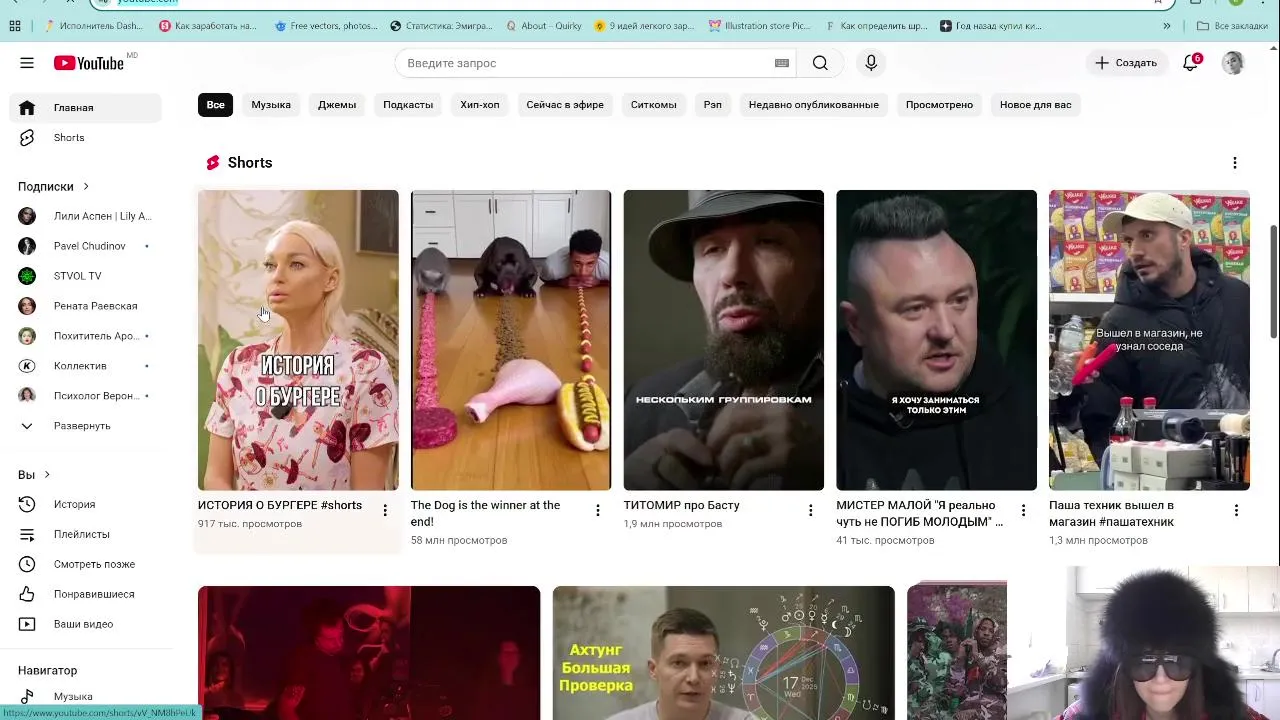This screenshot has height=720, width=1280.
Task: Select the Новое для вас chip
Action: [1036, 105]
